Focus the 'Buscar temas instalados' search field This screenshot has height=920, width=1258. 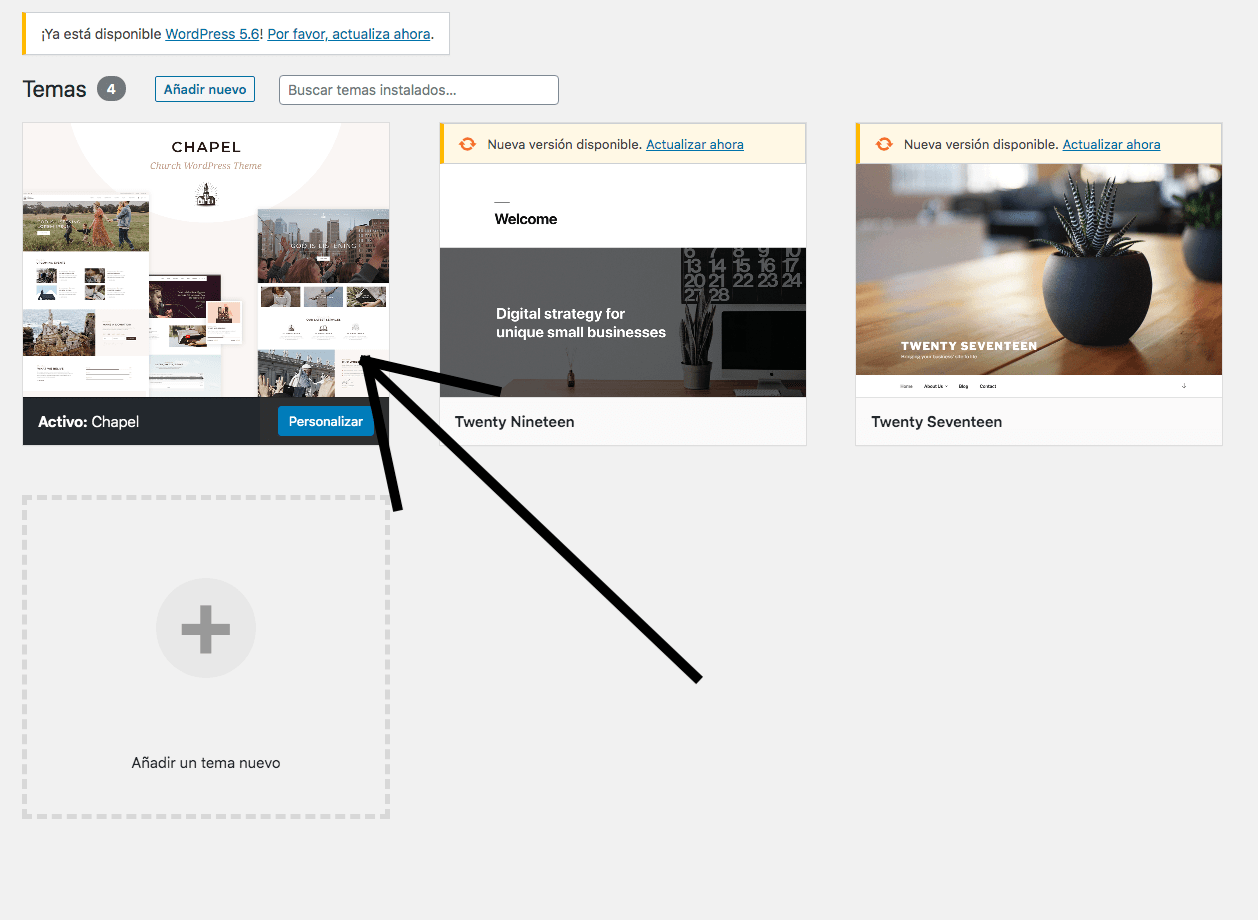(419, 90)
